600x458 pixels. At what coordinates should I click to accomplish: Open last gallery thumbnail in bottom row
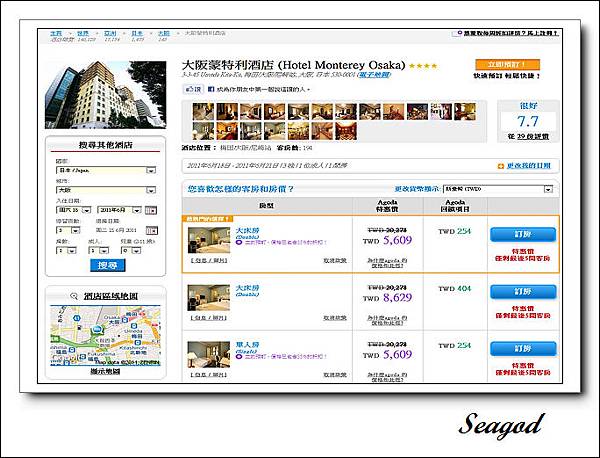point(346,131)
